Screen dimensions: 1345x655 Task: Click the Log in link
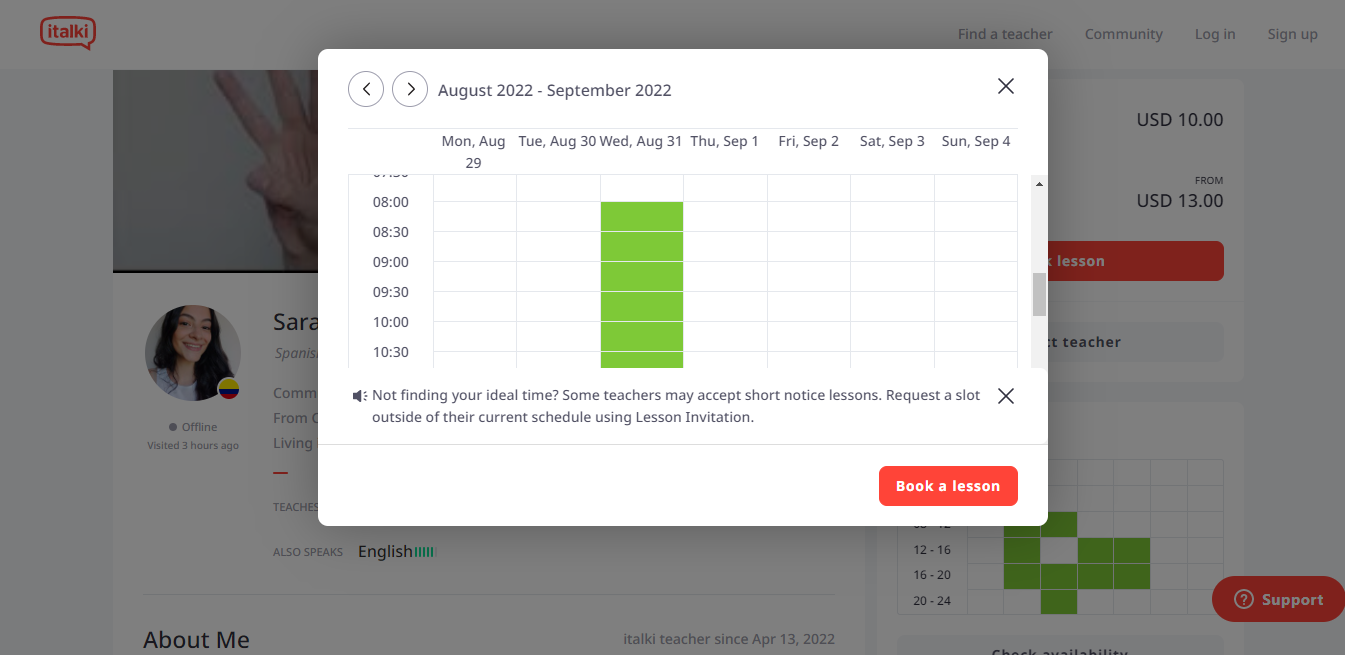click(x=1214, y=34)
